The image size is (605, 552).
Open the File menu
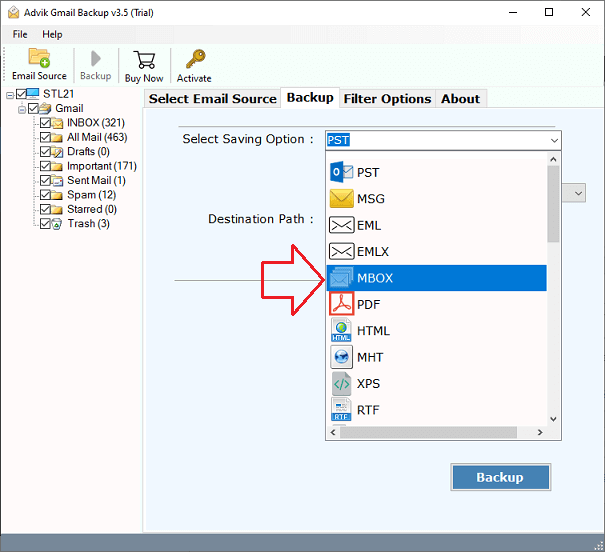point(20,34)
